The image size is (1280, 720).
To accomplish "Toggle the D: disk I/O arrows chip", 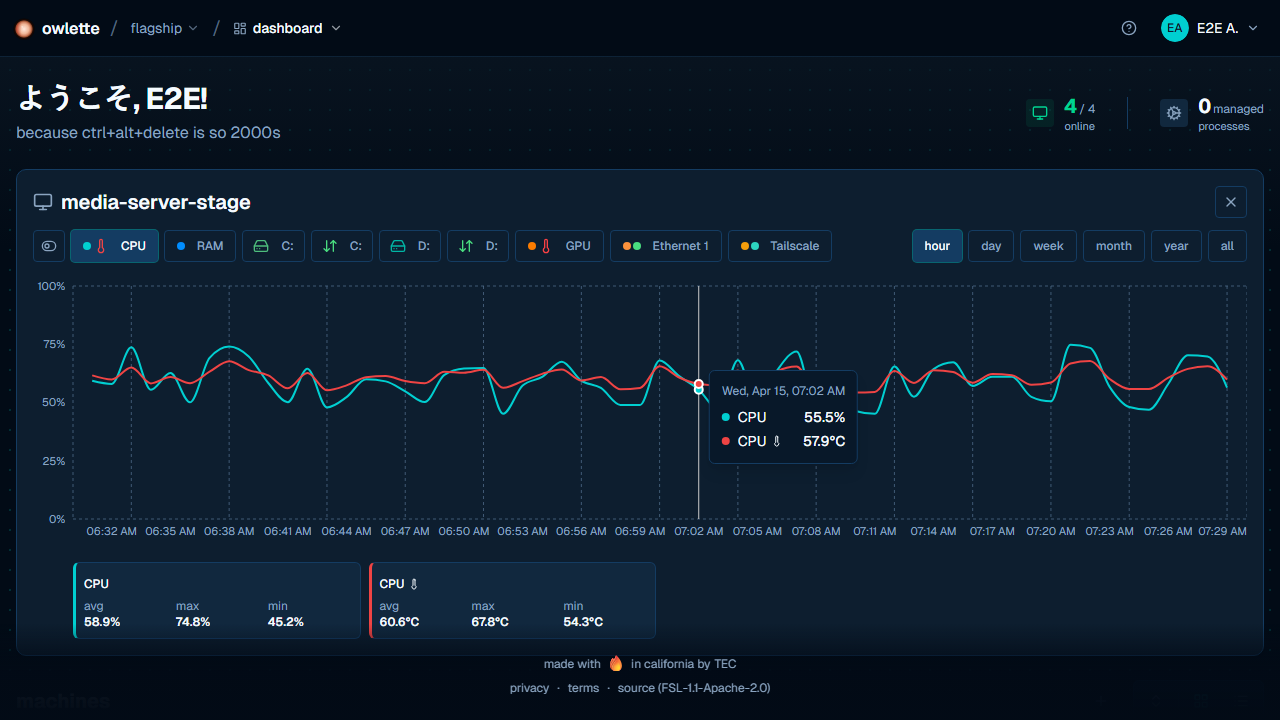I will [478, 246].
